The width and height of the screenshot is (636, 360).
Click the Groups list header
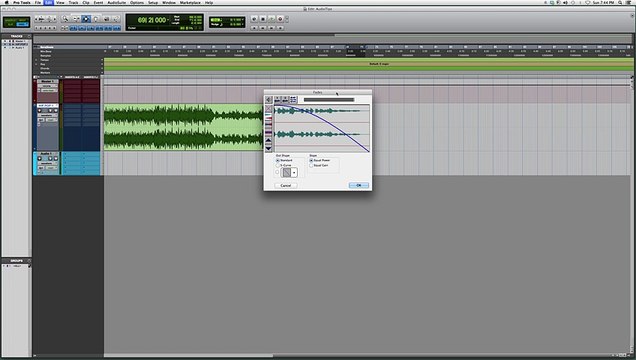16,261
